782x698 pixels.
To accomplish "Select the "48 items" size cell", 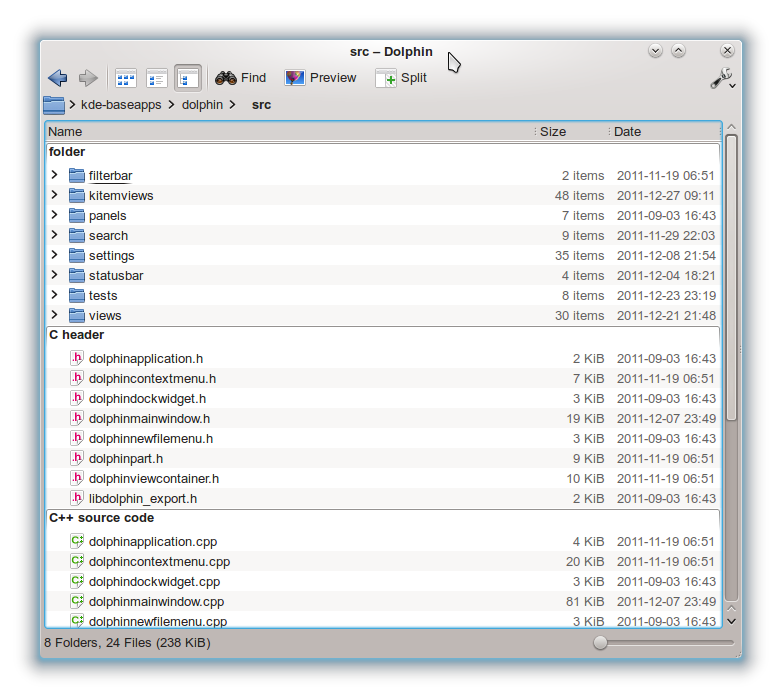I will pyautogui.click(x=580, y=195).
